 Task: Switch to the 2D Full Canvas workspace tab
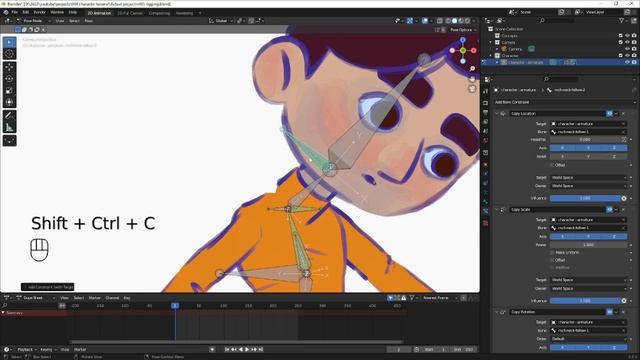pyautogui.click(x=130, y=13)
